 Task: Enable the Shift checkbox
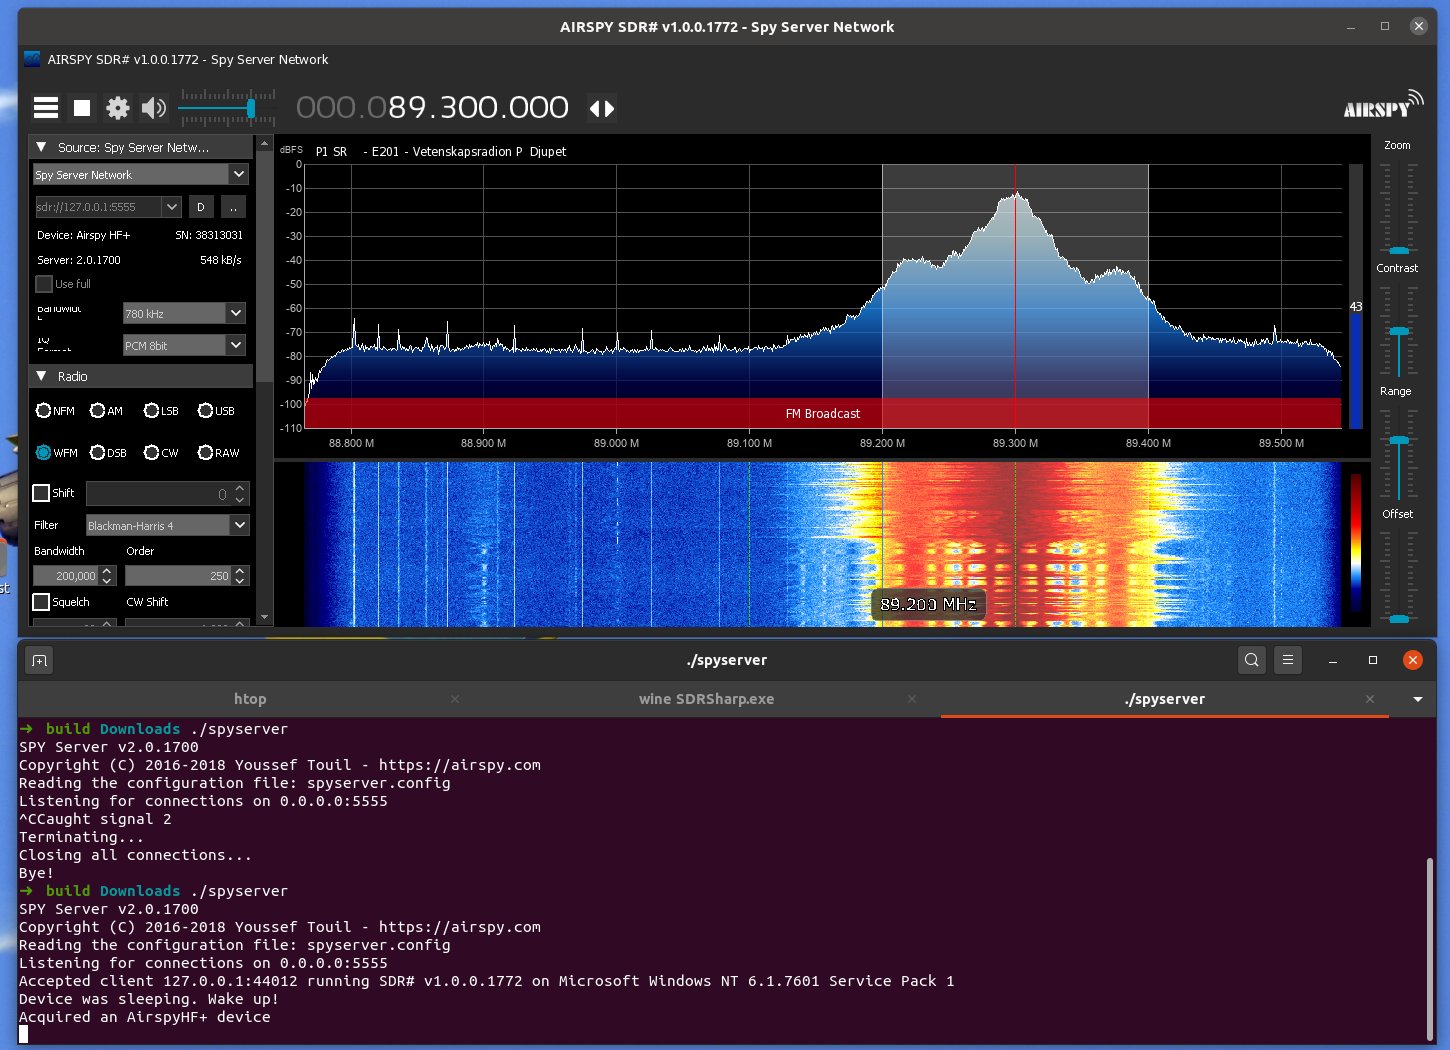tap(41, 493)
